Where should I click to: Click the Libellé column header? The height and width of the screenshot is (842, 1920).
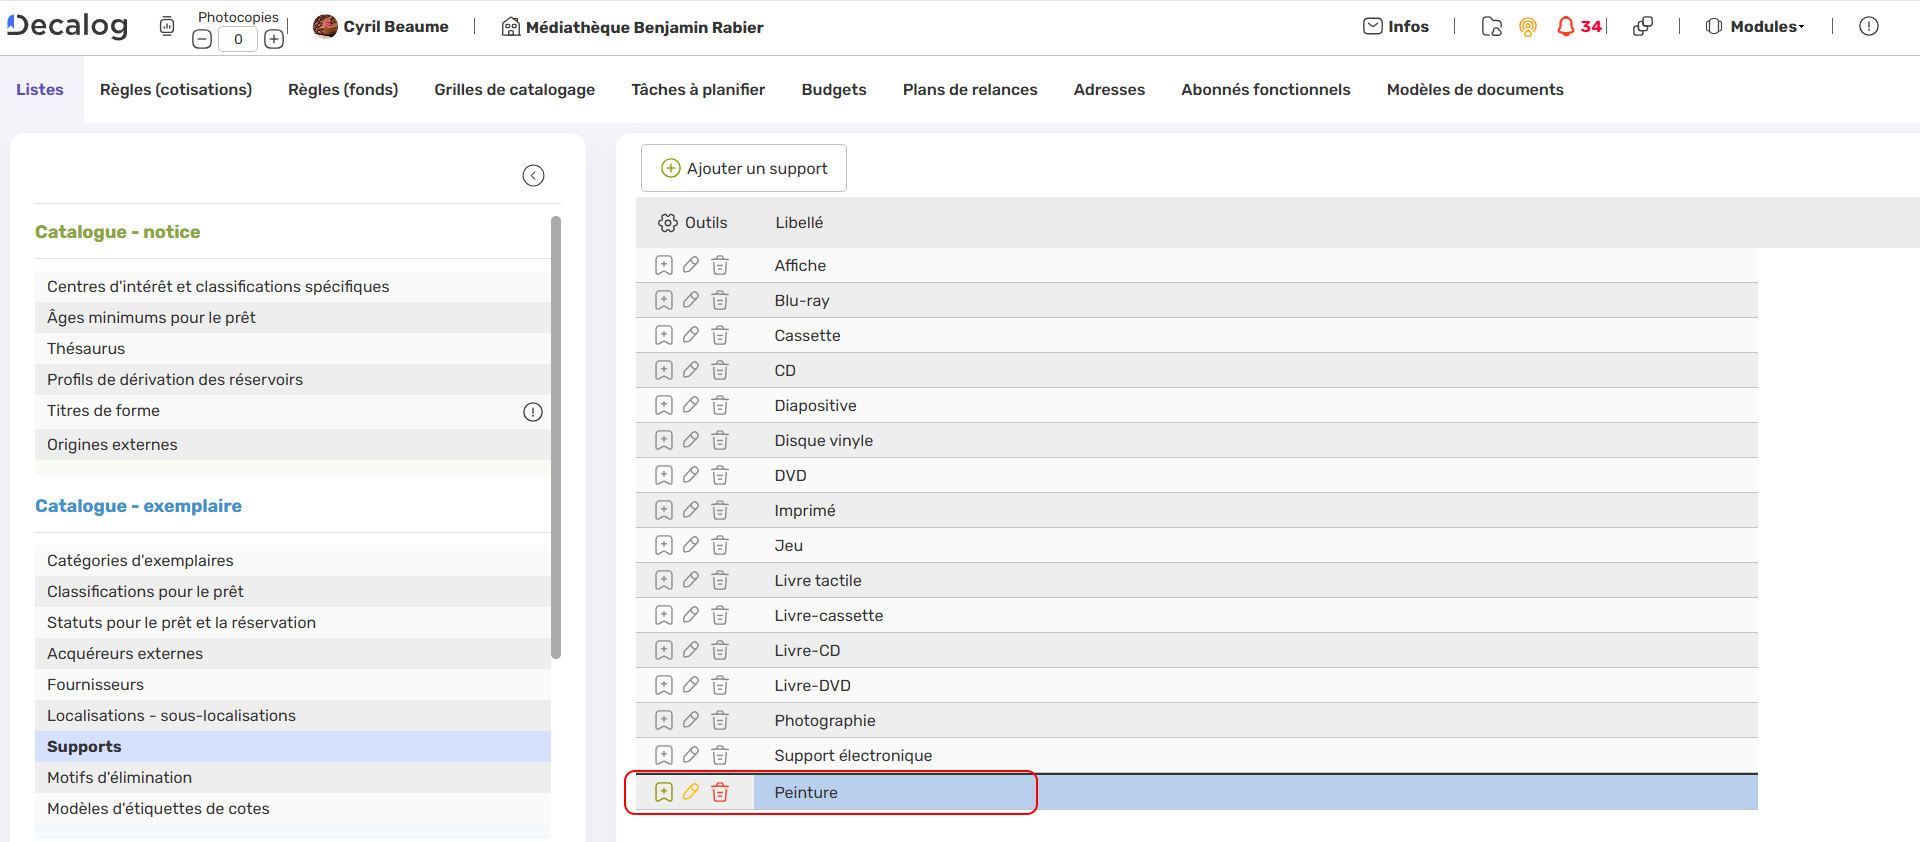[x=799, y=222]
